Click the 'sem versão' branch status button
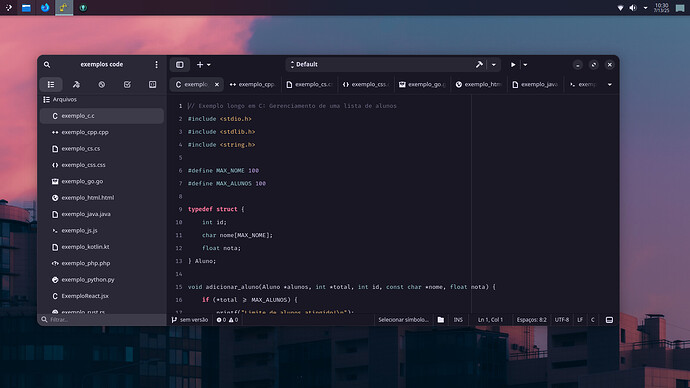 point(190,320)
